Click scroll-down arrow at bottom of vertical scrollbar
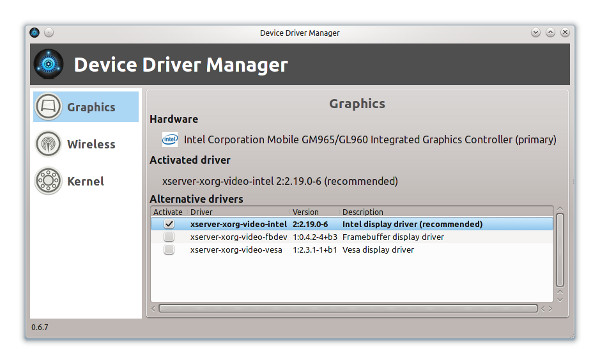Image resolution: width=600 pixels, height=364 pixels. pyautogui.click(x=560, y=299)
